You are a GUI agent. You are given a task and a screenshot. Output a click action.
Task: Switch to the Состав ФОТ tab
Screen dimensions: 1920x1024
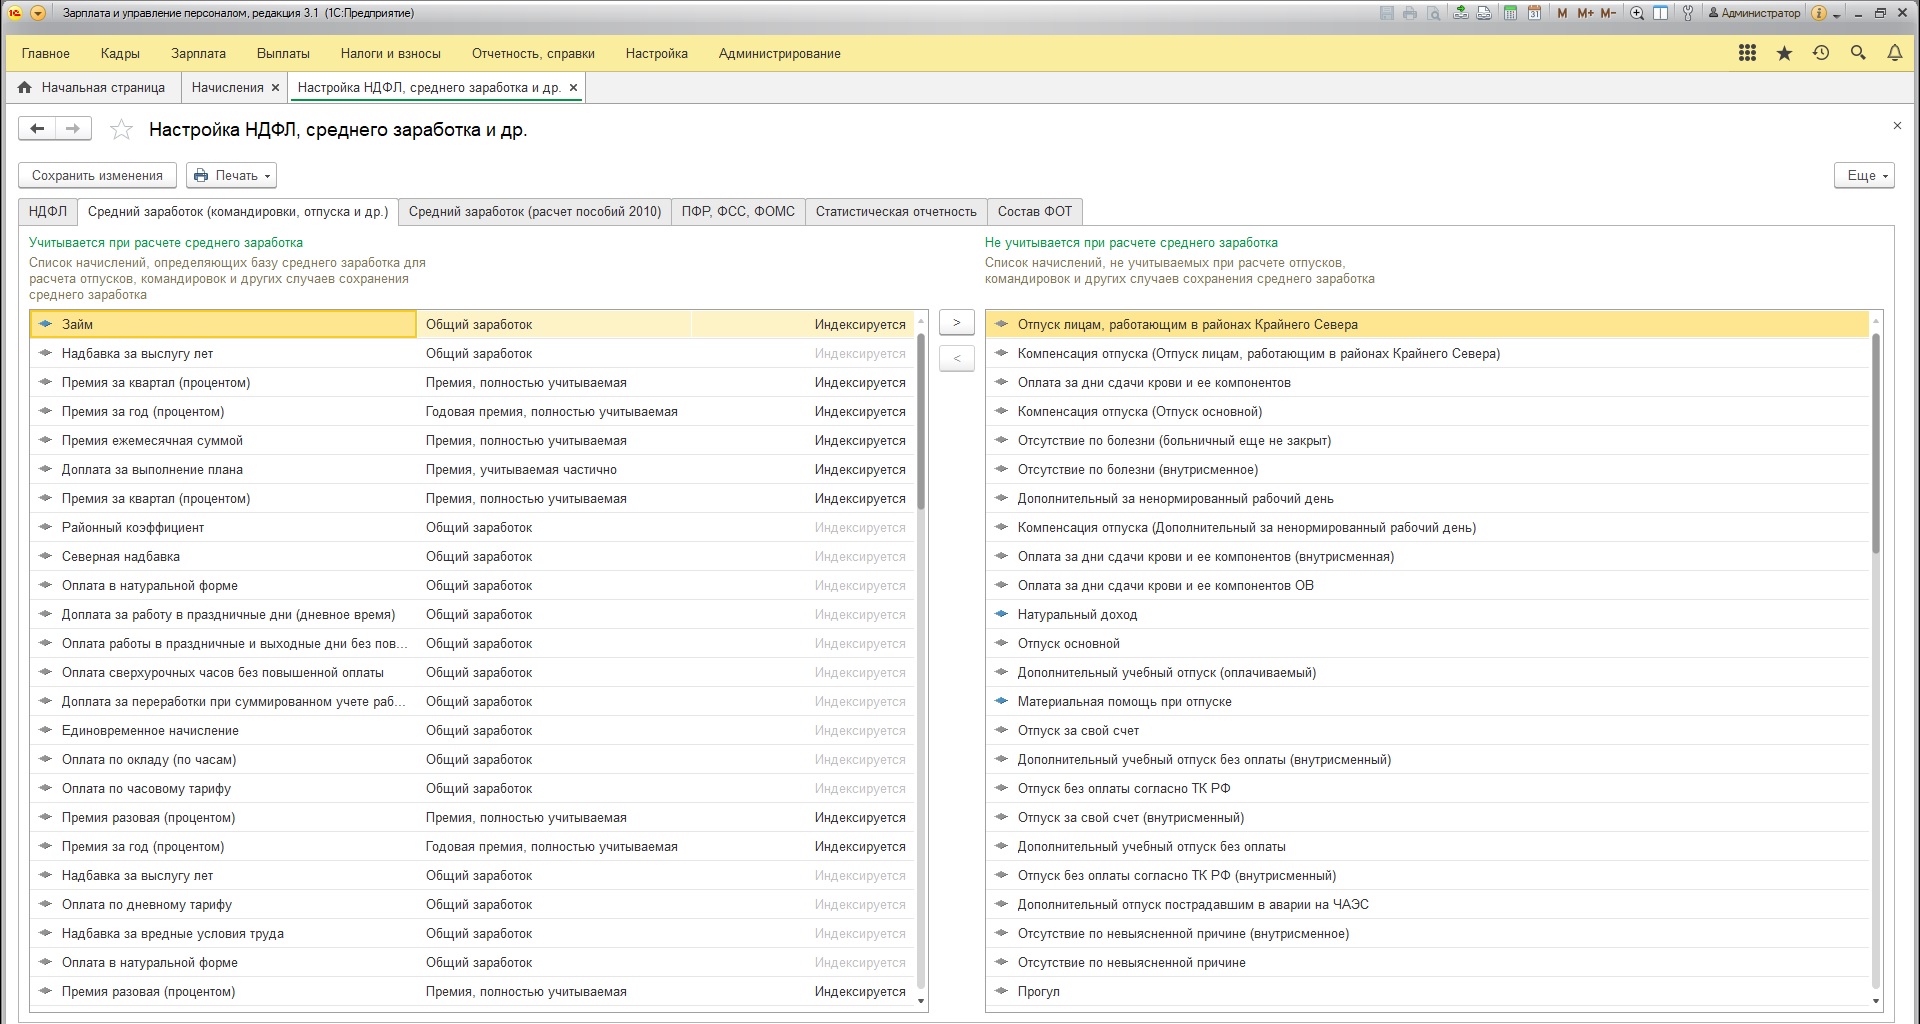[1034, 211]
